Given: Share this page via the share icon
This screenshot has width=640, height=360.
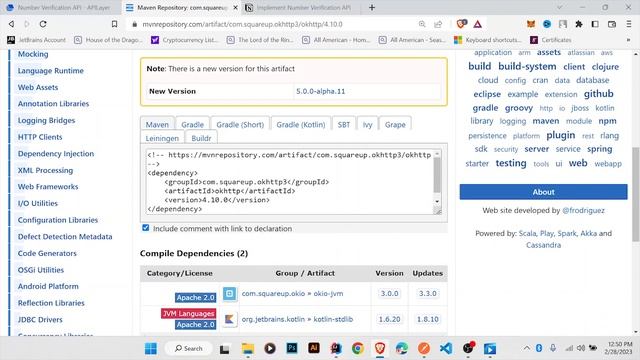Looking at the screenshot, I should tap(438, 24).
